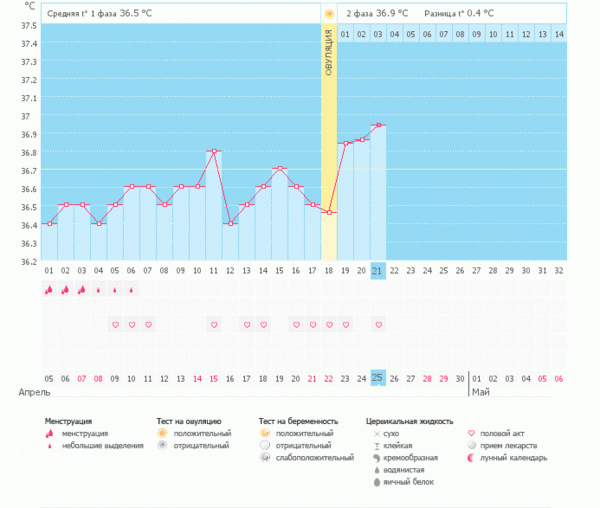This screenshot has width=600, height=508.
Task: Click the ovulation sun icon in the header
Action: pyautogui.click(x=329, y=14)
